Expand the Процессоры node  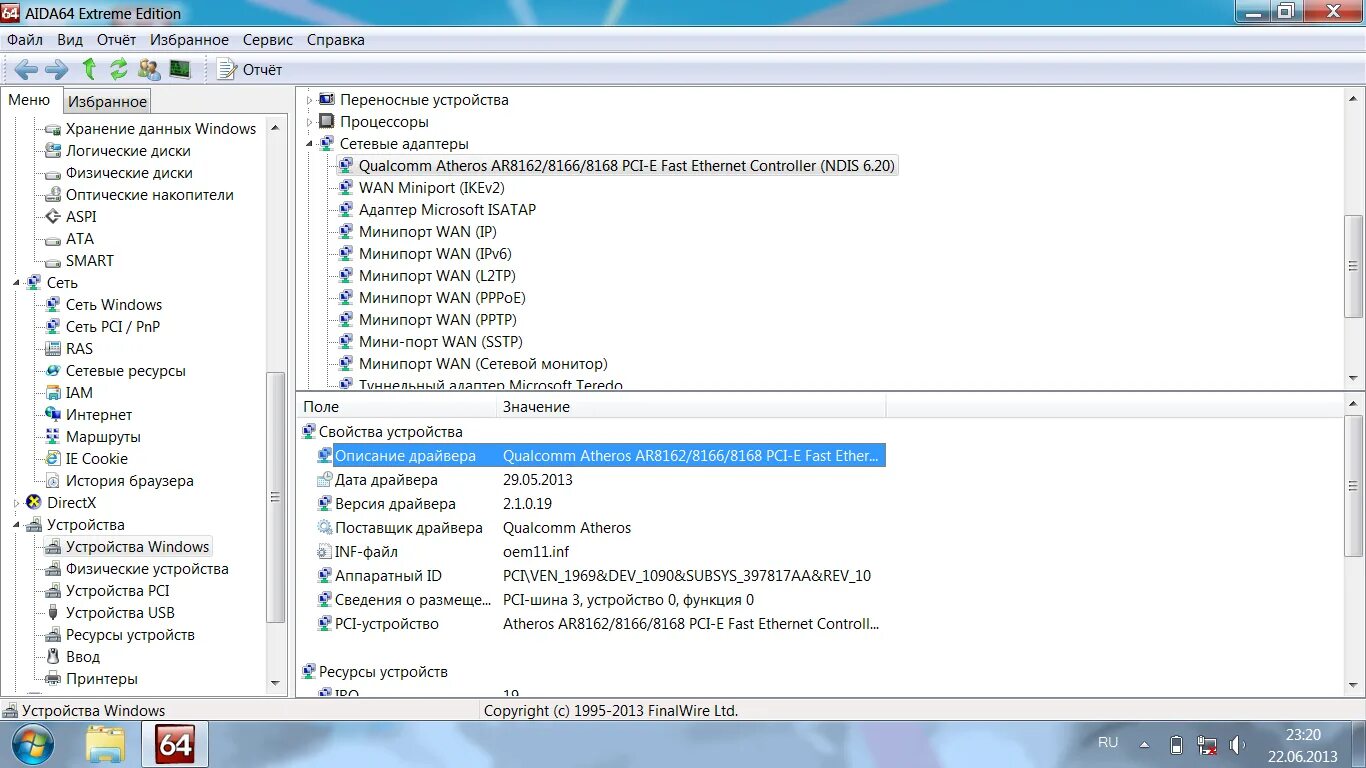tap(309, 122)
